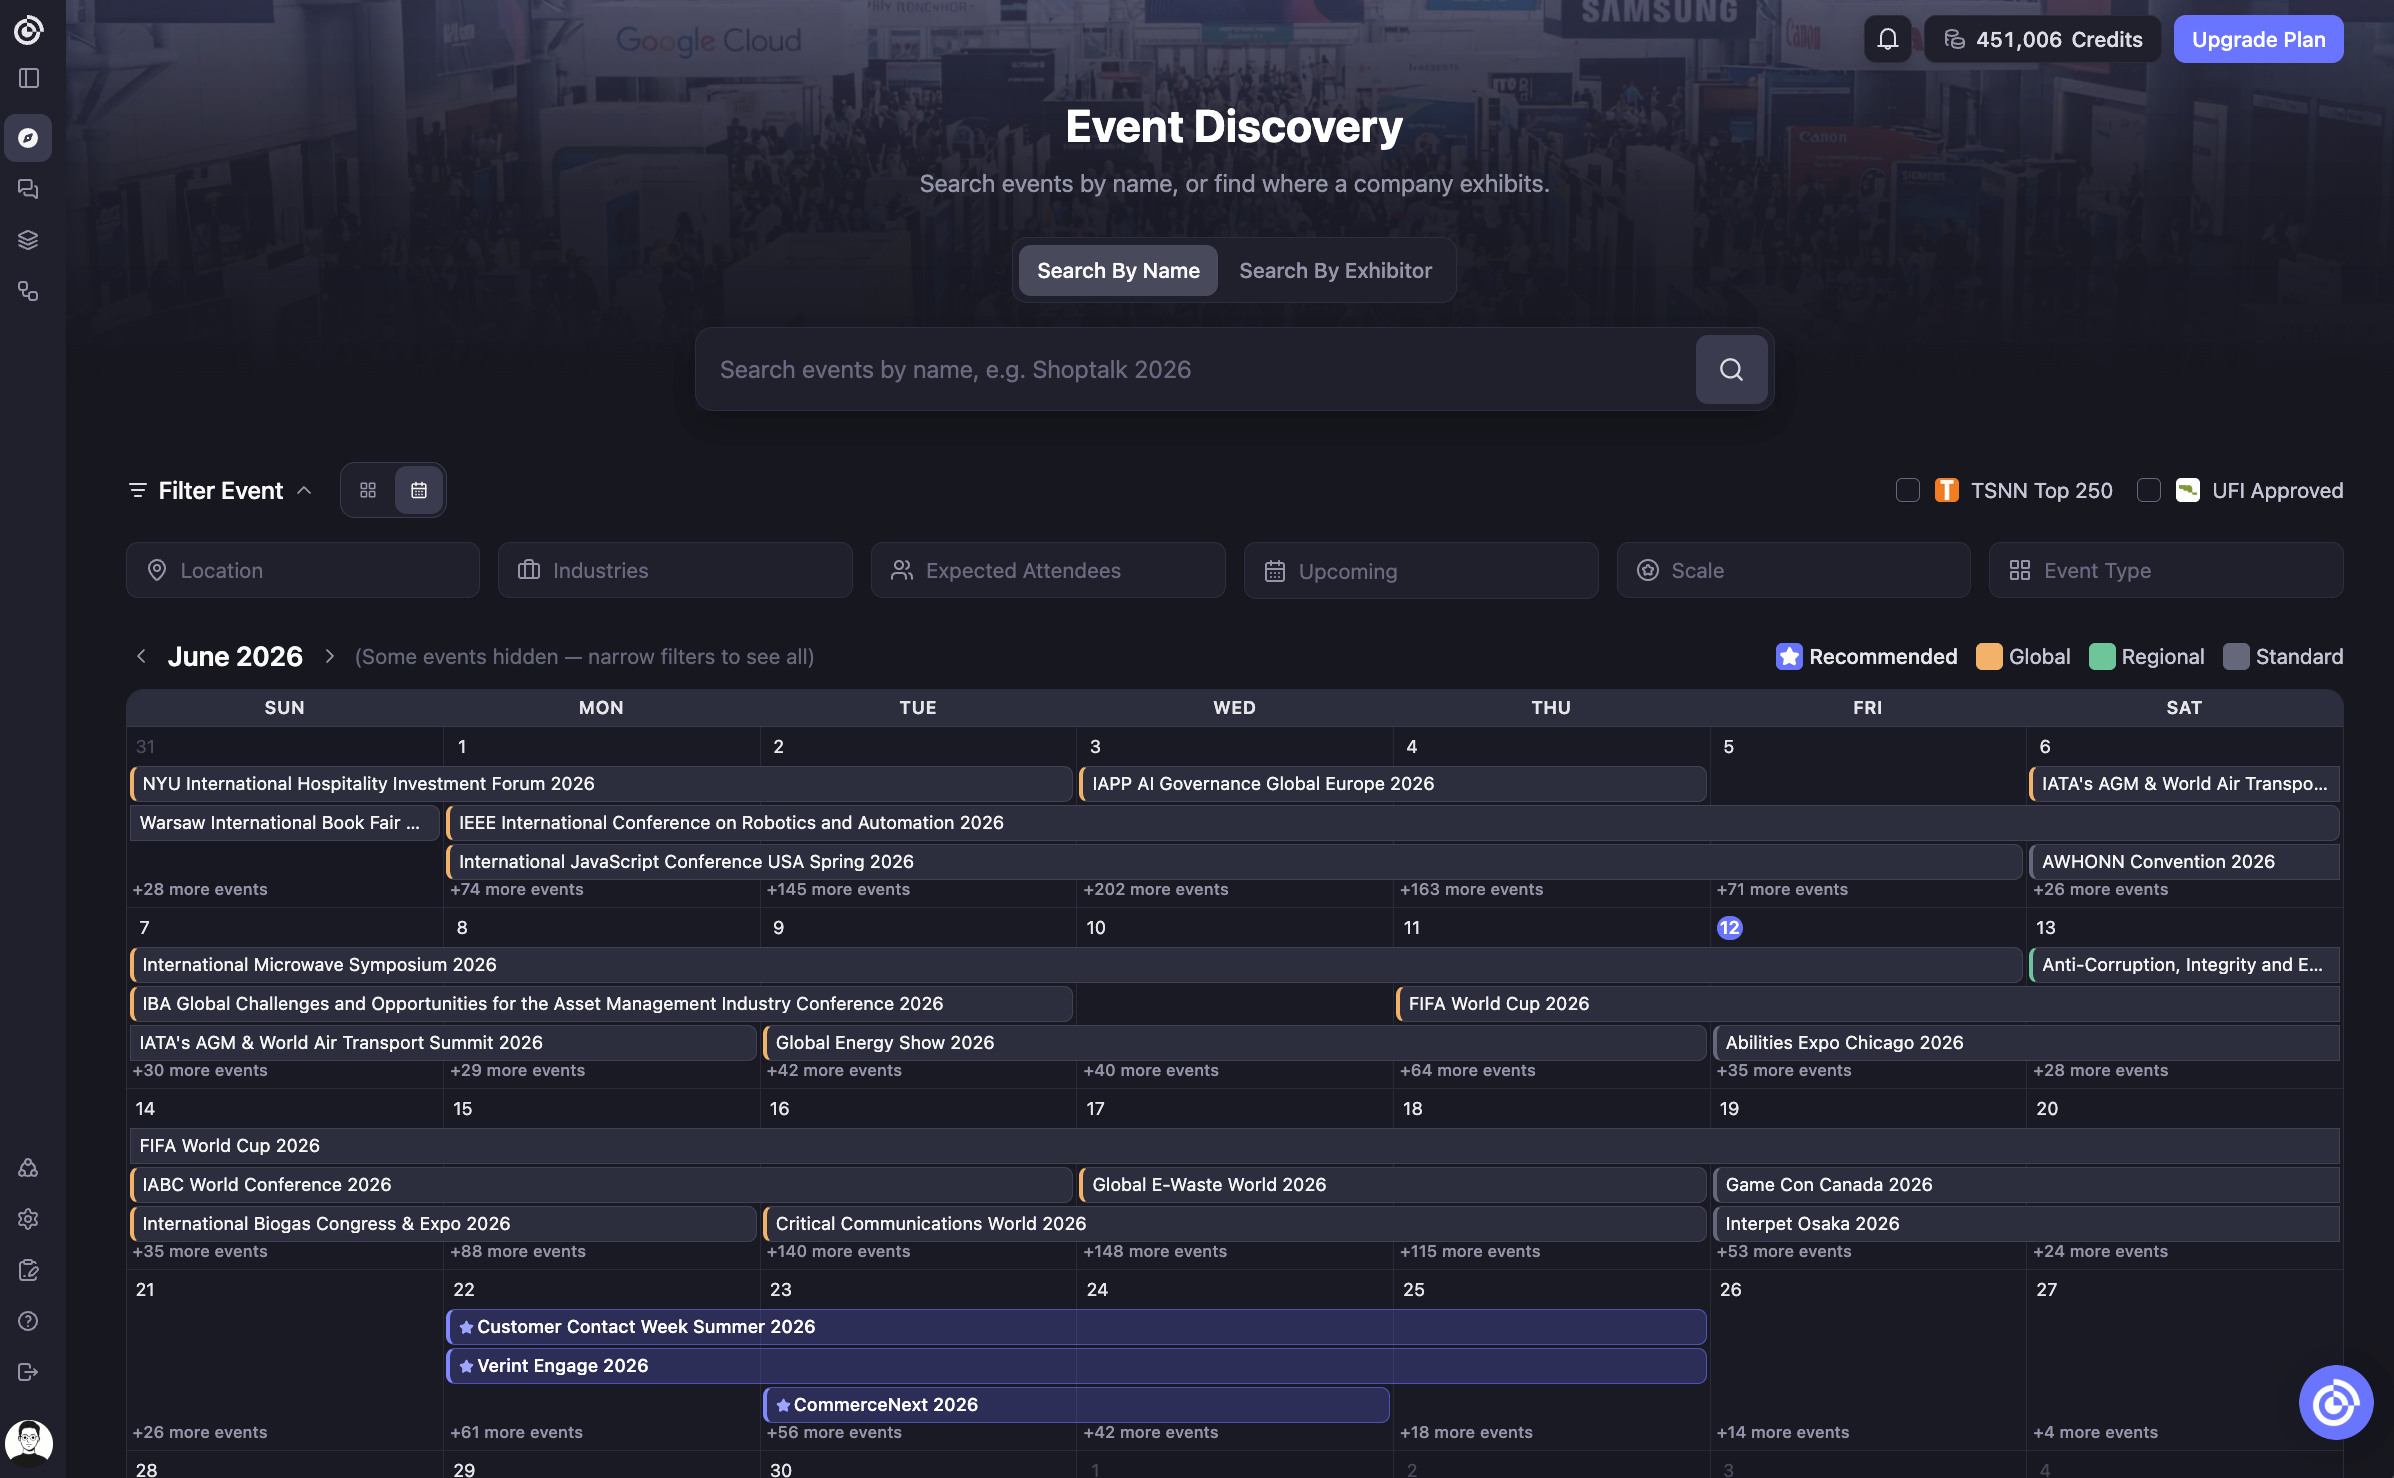Go to next month arrow
The height and width of the screenshot is (1478, 2394).
[329, 656]
